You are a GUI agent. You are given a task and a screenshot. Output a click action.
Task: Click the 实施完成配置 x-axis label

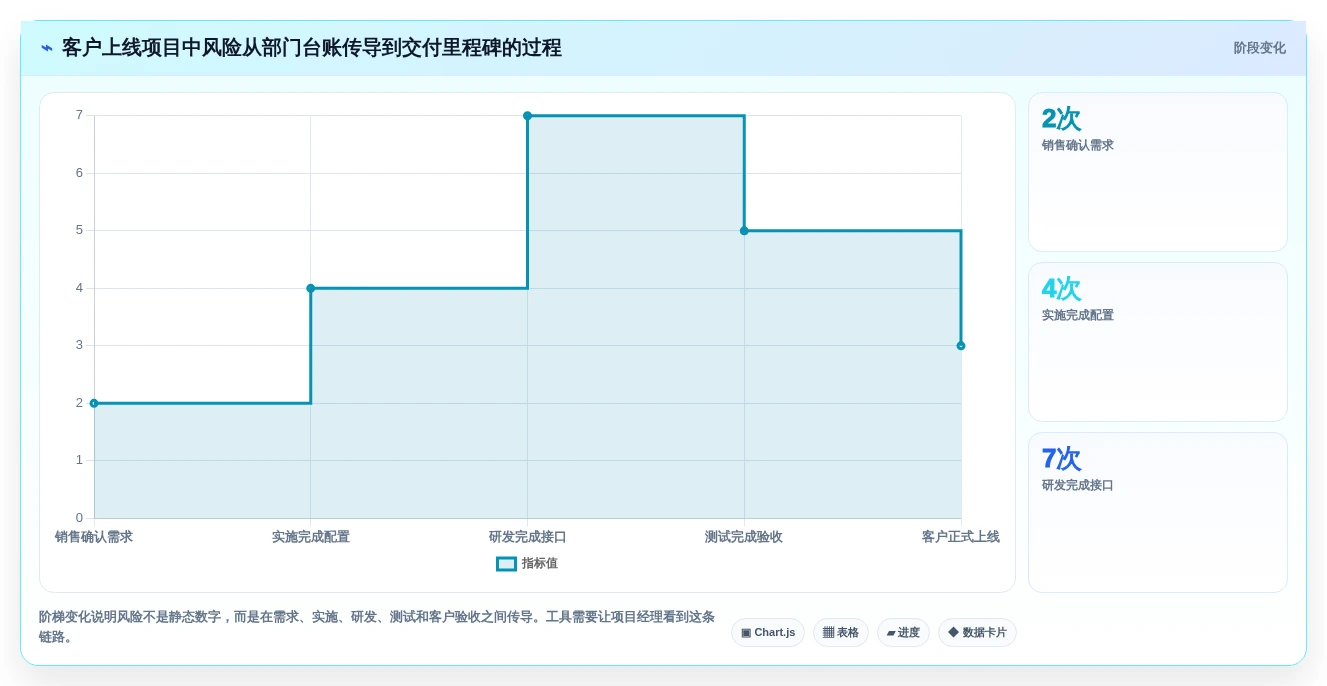[x=311, y=537]
